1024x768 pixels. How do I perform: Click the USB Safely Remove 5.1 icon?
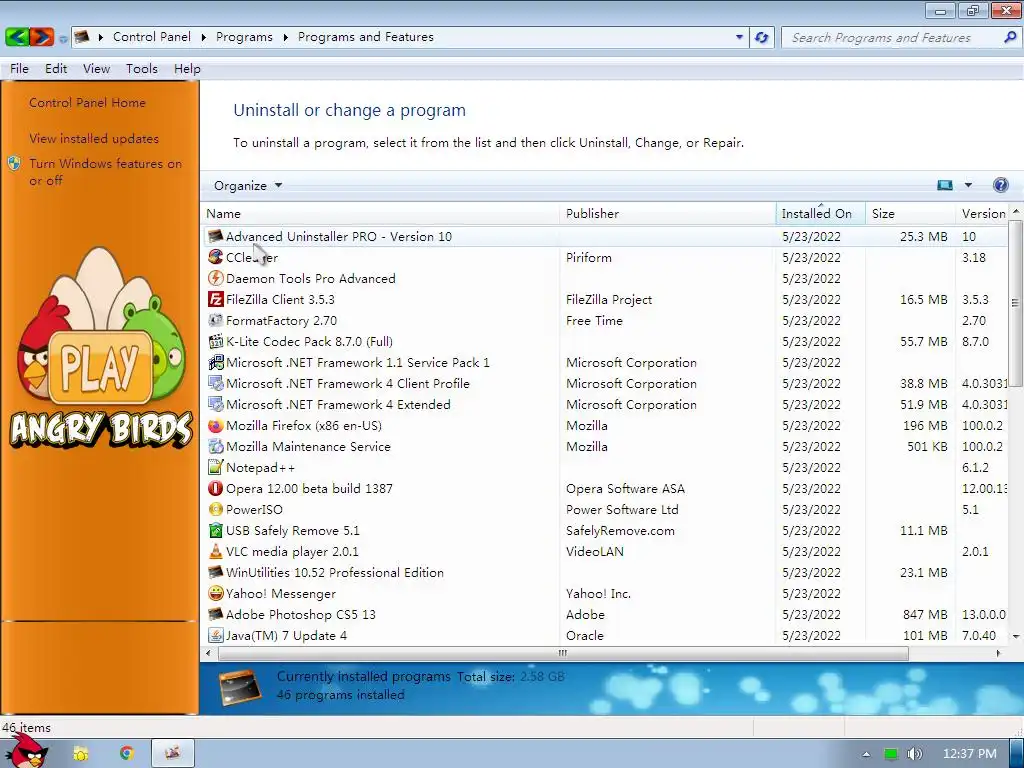point(216,531)
